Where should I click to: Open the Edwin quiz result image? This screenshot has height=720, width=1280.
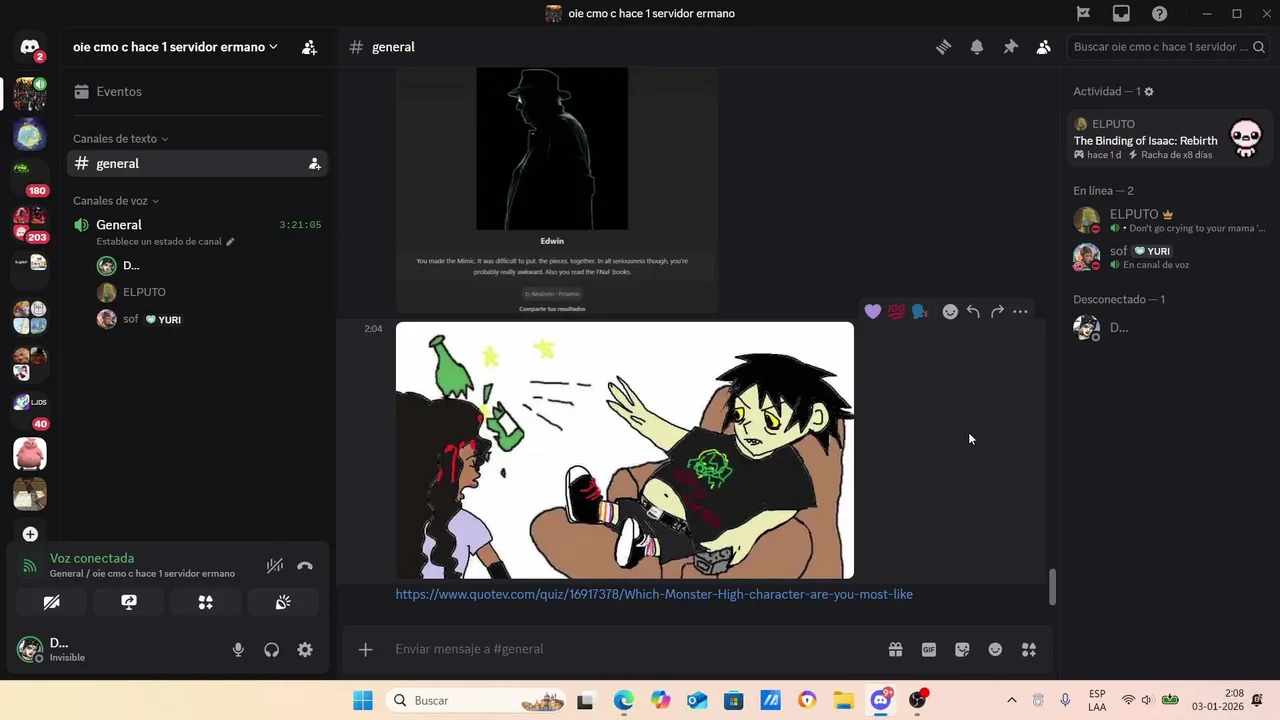[557, 190]
